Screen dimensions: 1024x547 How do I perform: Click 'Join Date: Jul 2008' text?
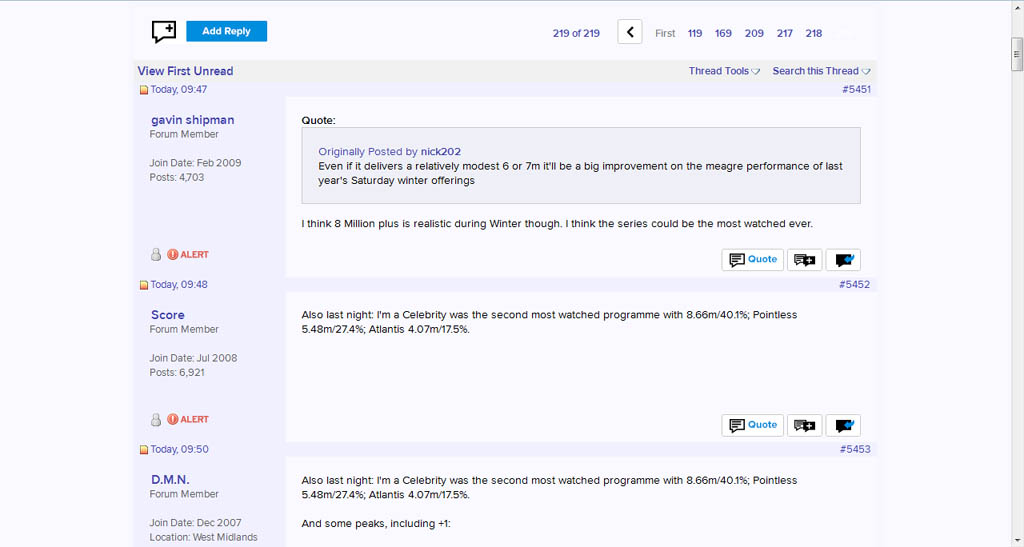(x=193, y=358)
